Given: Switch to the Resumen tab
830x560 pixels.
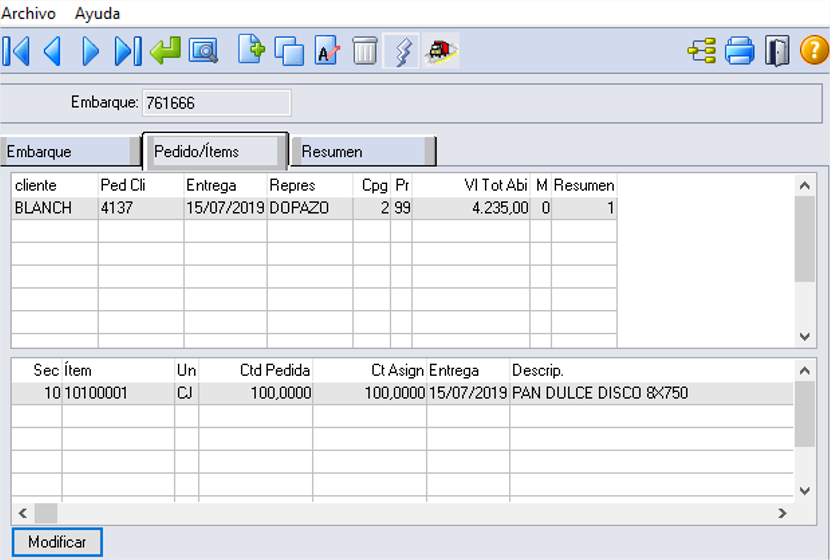Looking at the screenshot, I should coord(364,151).
